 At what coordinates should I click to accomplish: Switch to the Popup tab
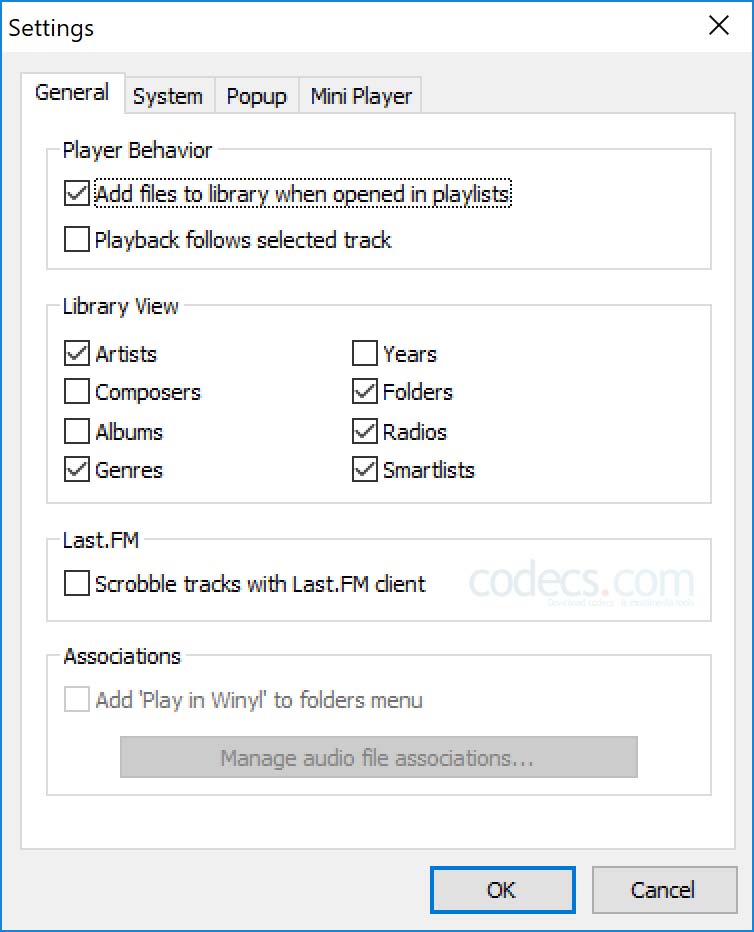tap(256, 97)
